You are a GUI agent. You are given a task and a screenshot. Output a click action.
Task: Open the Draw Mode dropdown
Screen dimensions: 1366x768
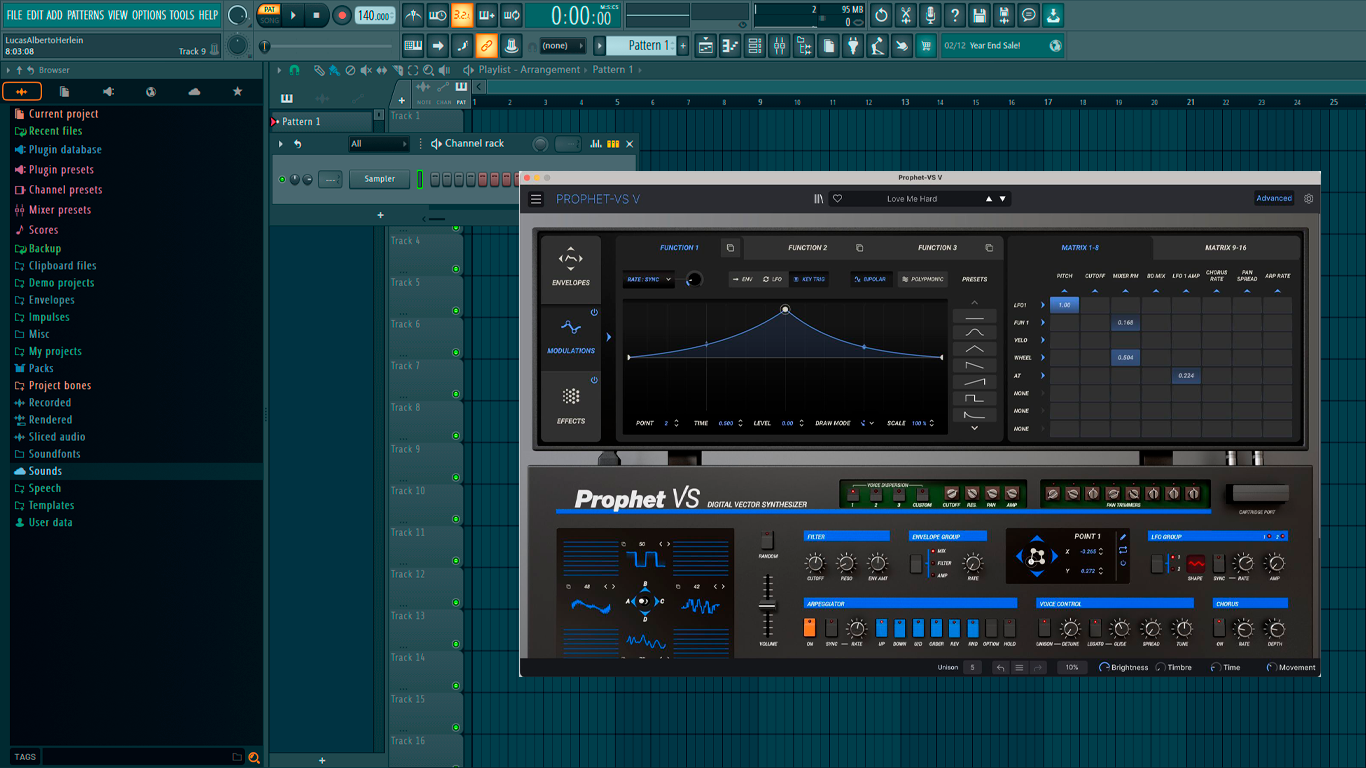point(867,423)
